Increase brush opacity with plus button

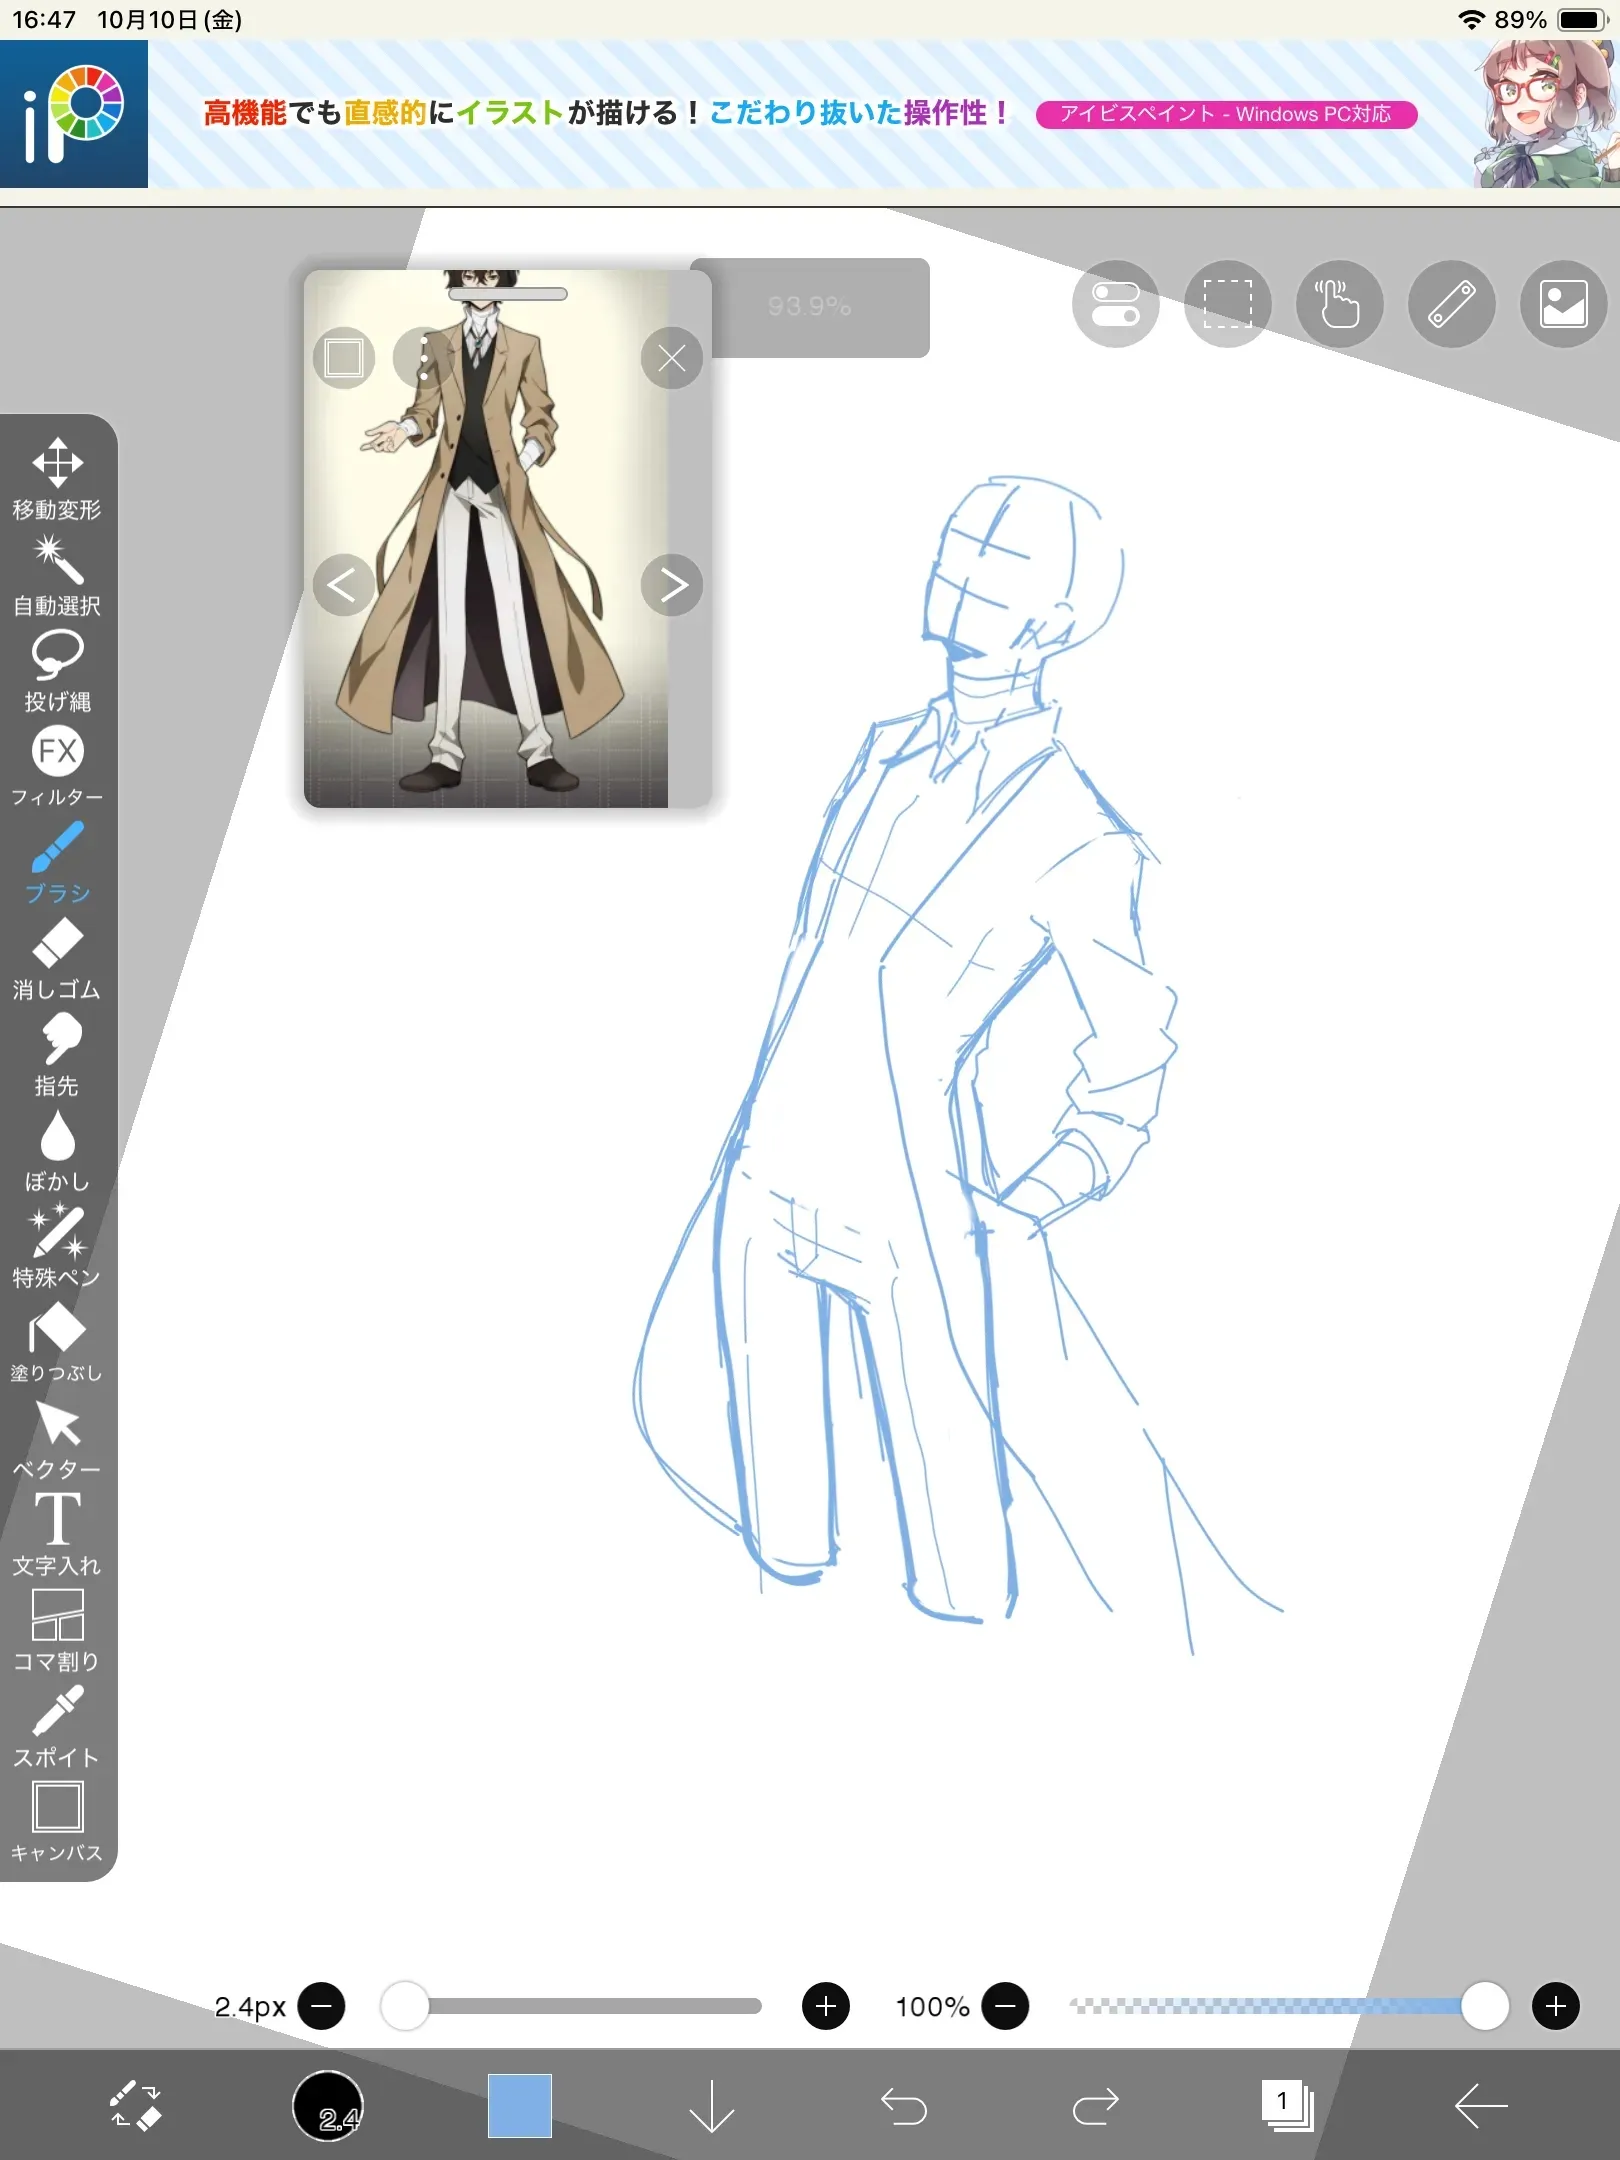point(1556,2006)
